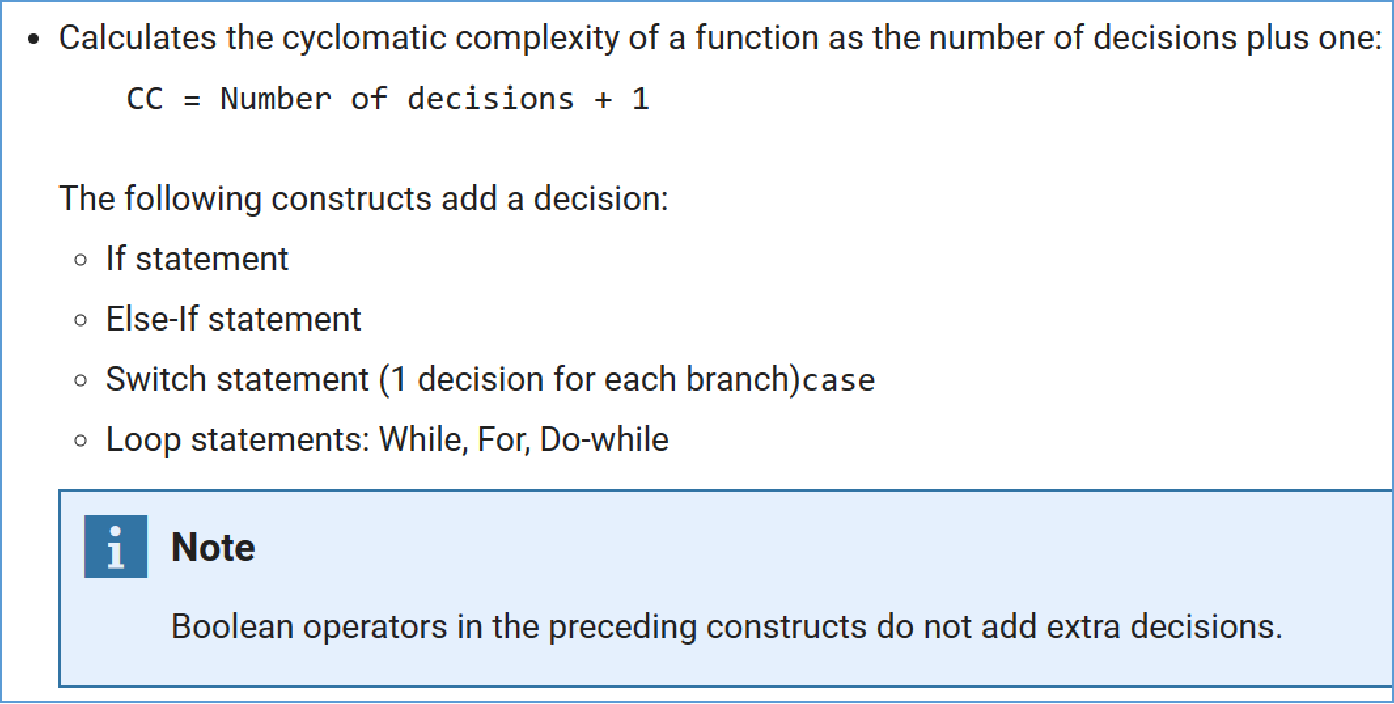Screen dimensions: 1394x704
Task: Click the hollow bullet beside Switch statement
Action: (81, 381)
